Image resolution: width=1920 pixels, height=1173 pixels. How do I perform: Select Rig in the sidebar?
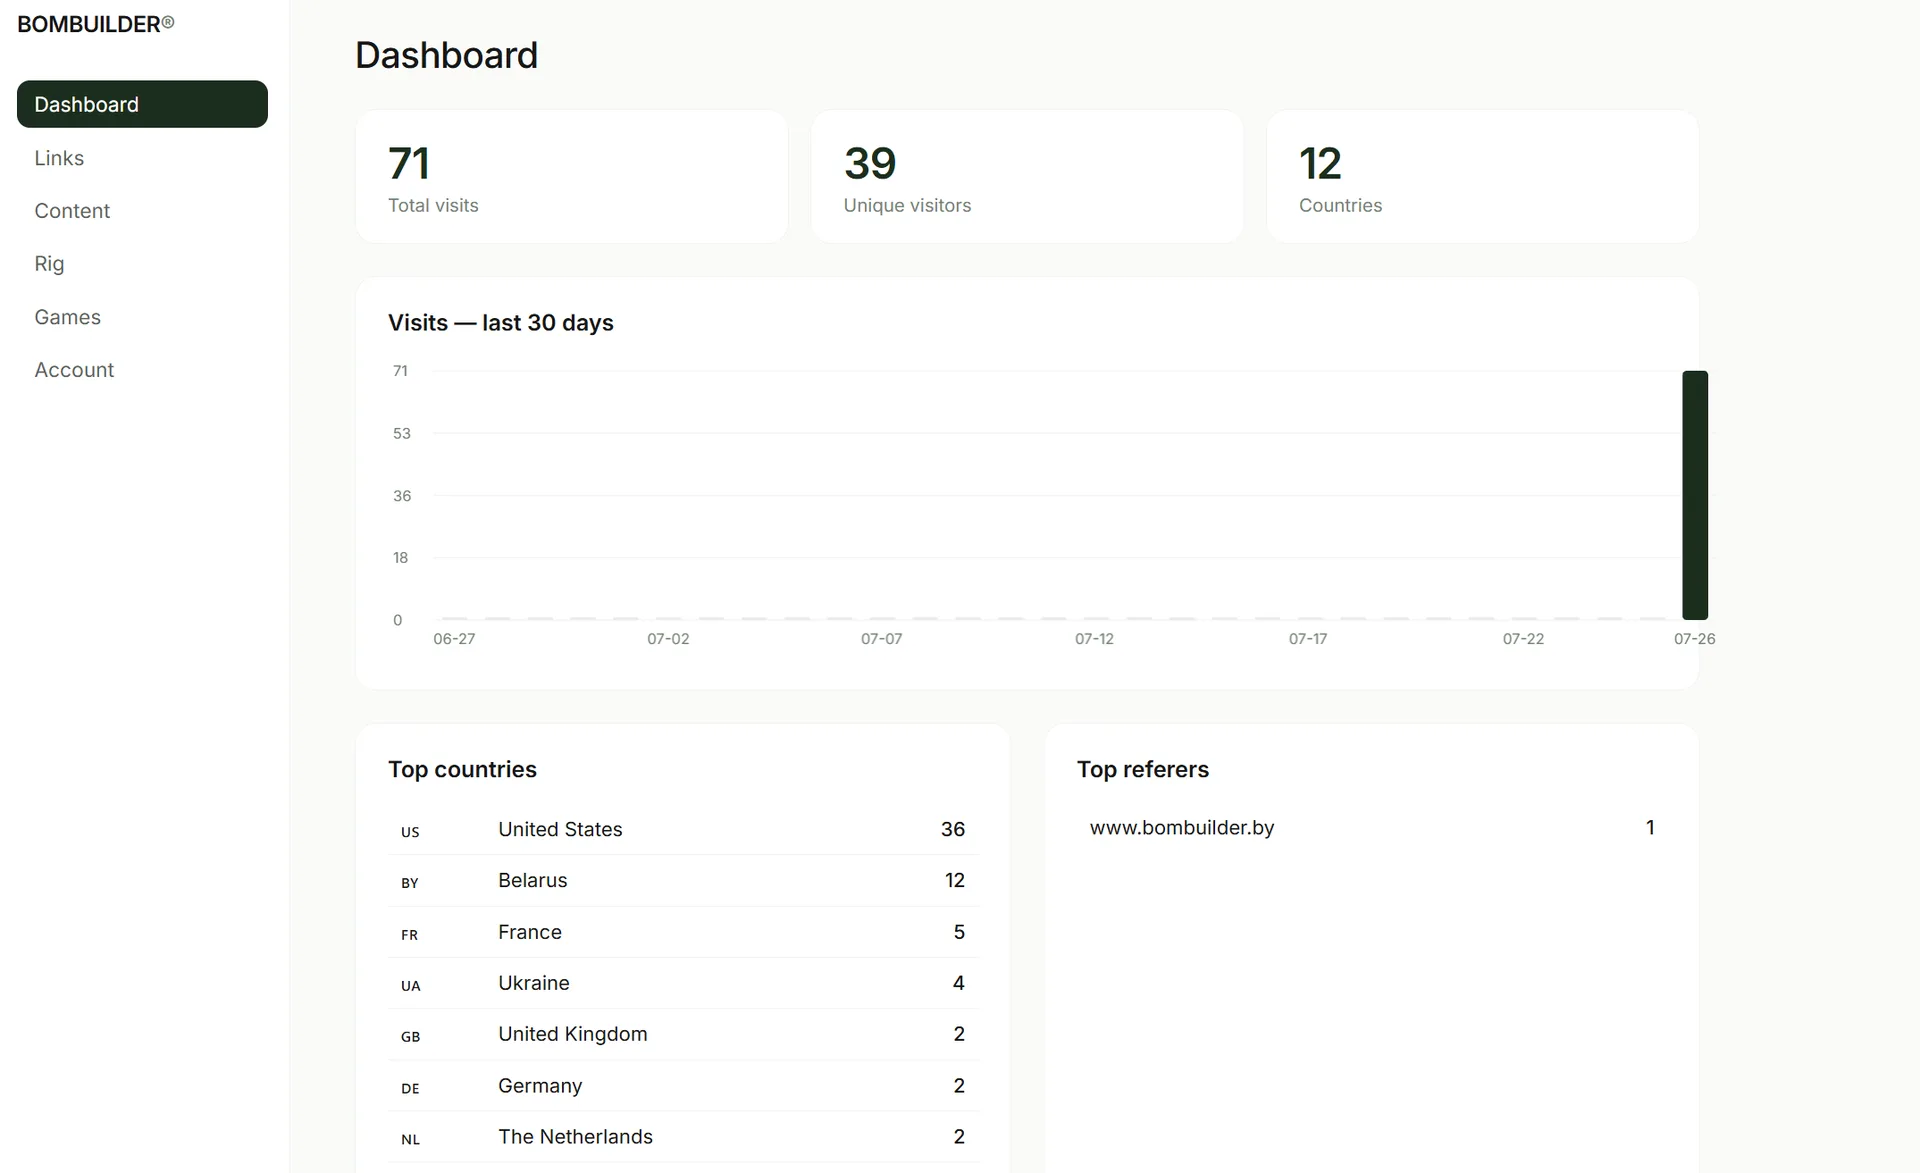coord(142,264)
